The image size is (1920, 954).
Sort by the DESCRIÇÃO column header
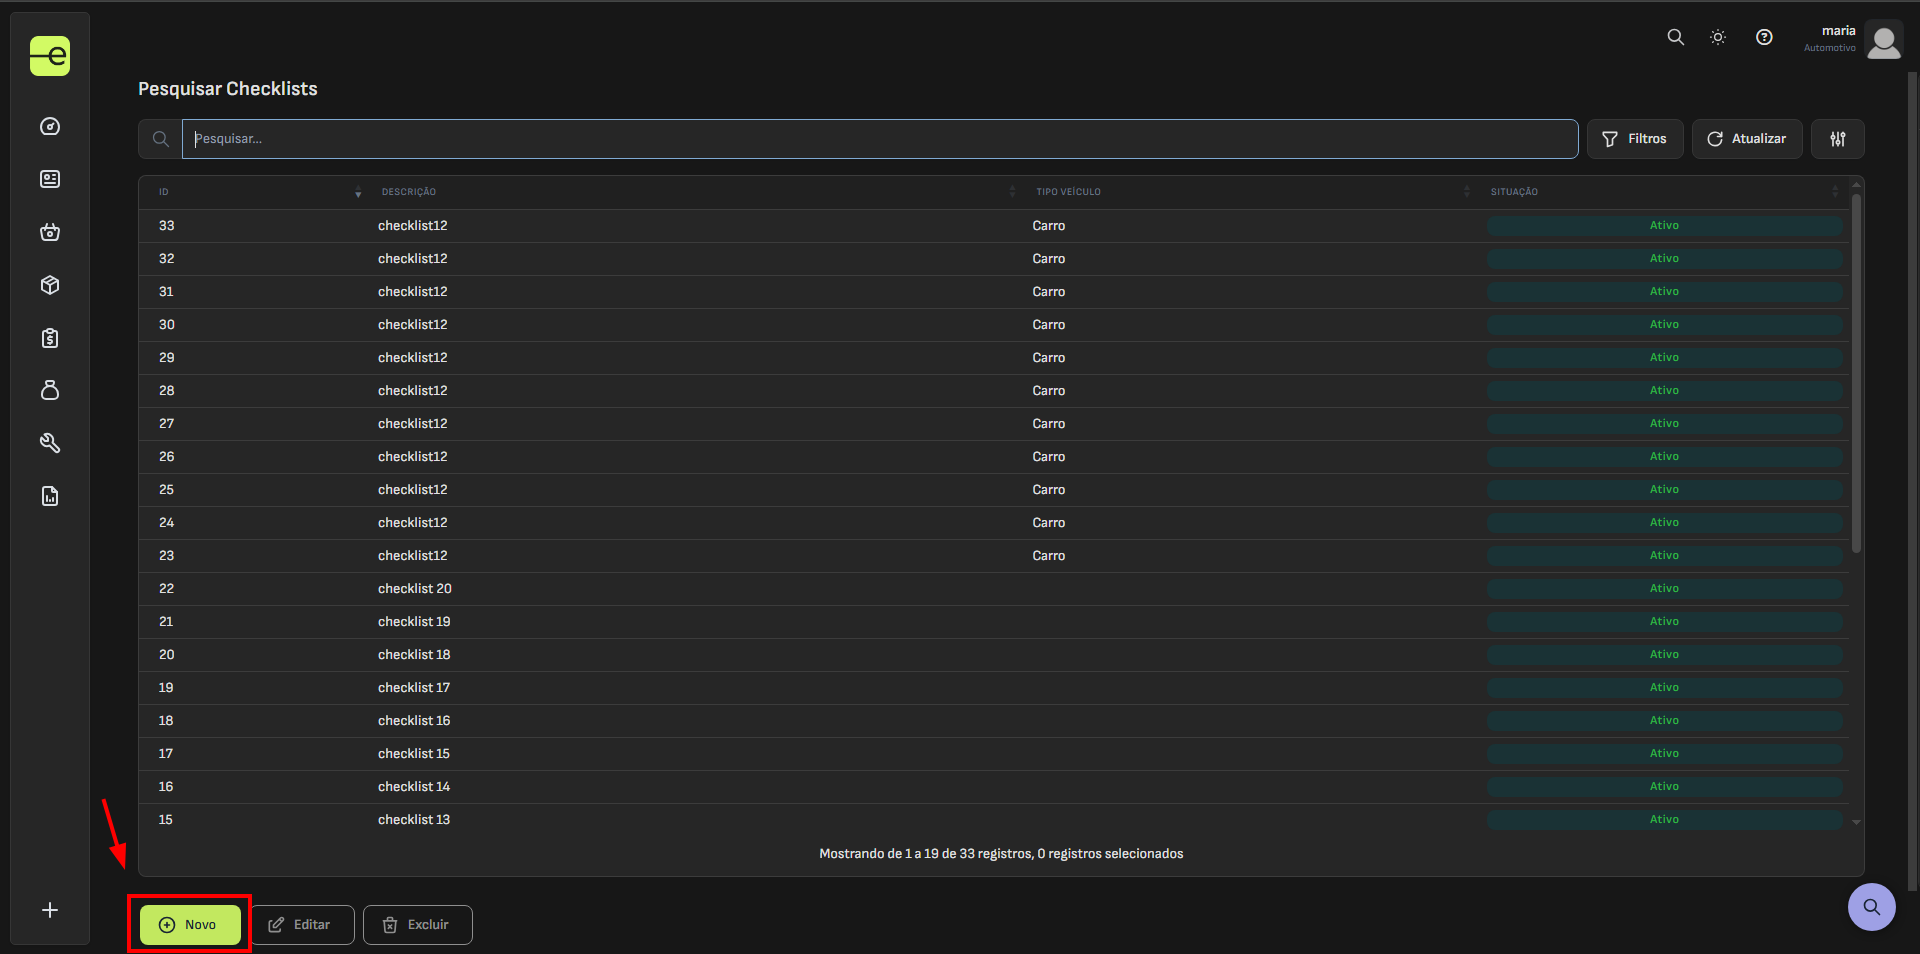698,192
